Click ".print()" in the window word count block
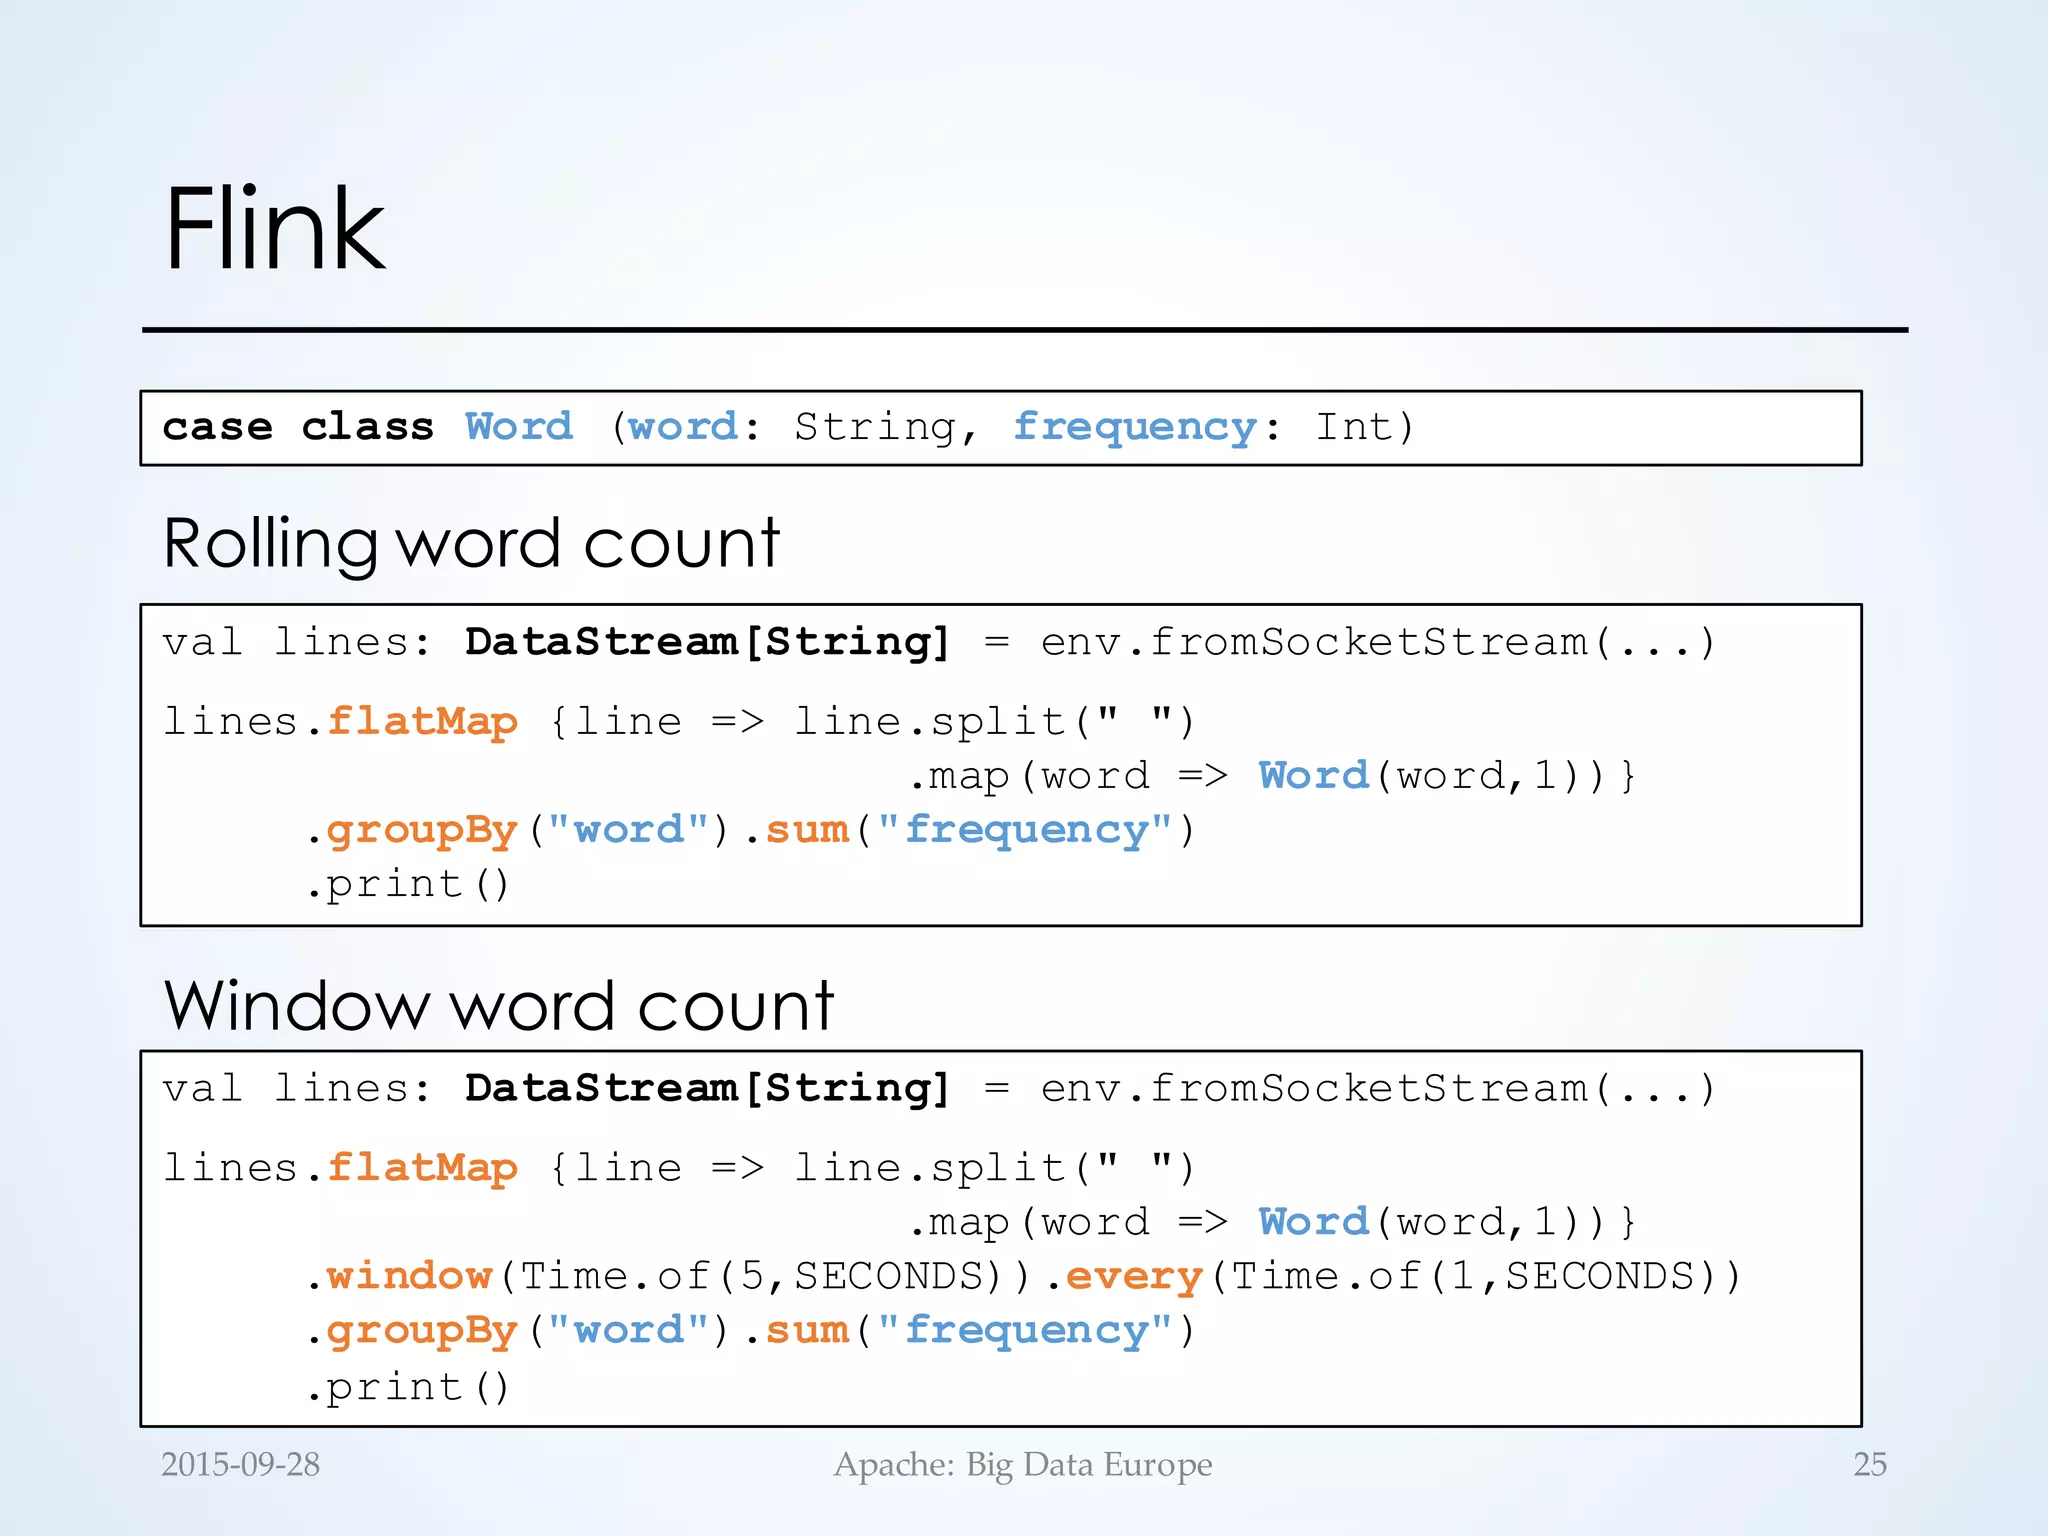Viewport: 2048px width, 1536px height. click(x=408, y=1388)
